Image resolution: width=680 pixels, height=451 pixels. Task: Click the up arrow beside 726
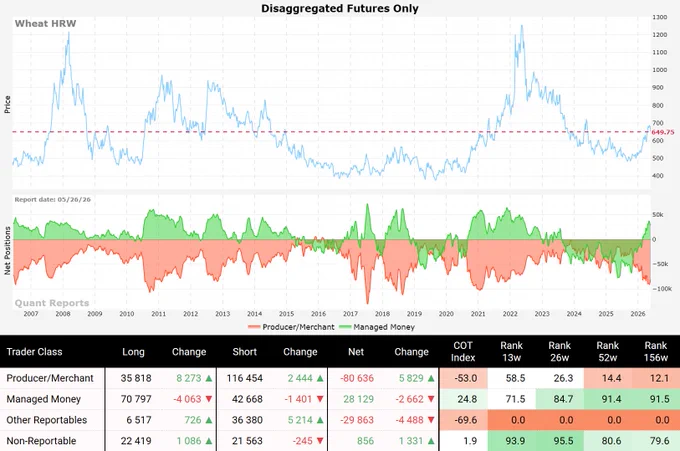(x=209, y=420)
